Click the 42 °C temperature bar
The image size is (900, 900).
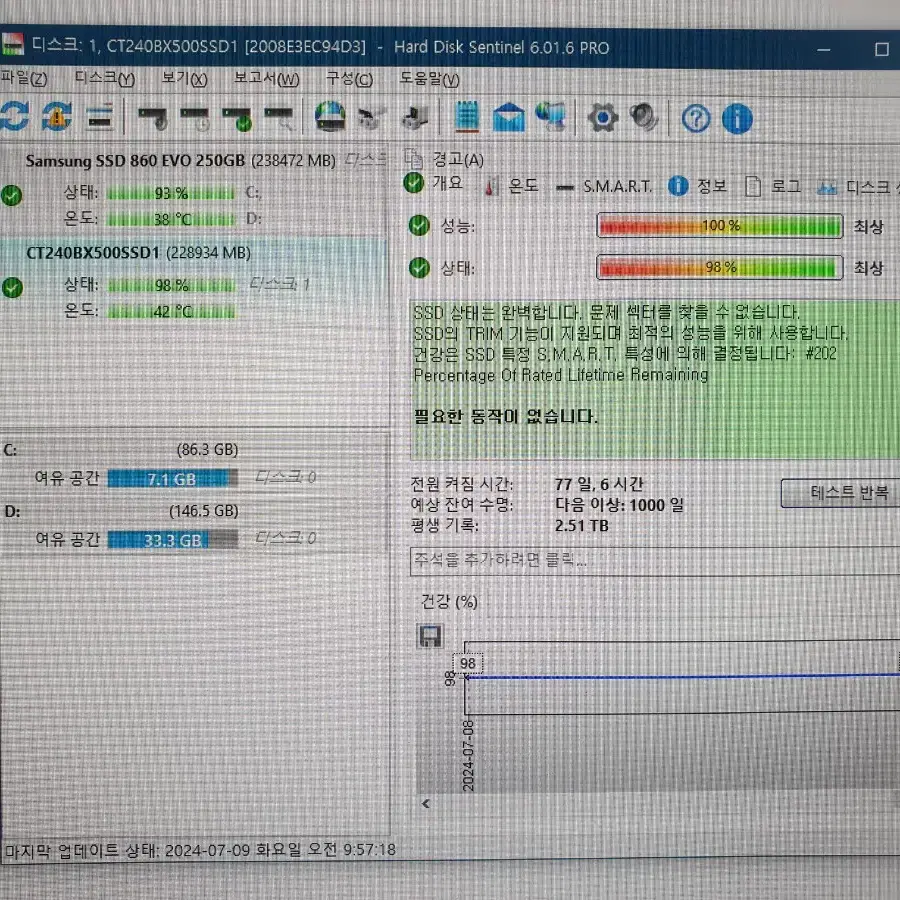point(171,312)
